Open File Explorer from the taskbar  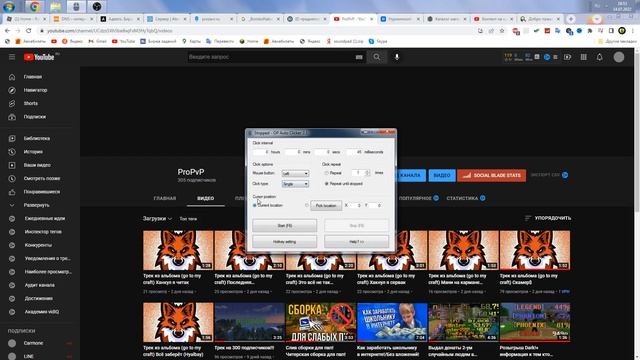click(x=56, y=7)
